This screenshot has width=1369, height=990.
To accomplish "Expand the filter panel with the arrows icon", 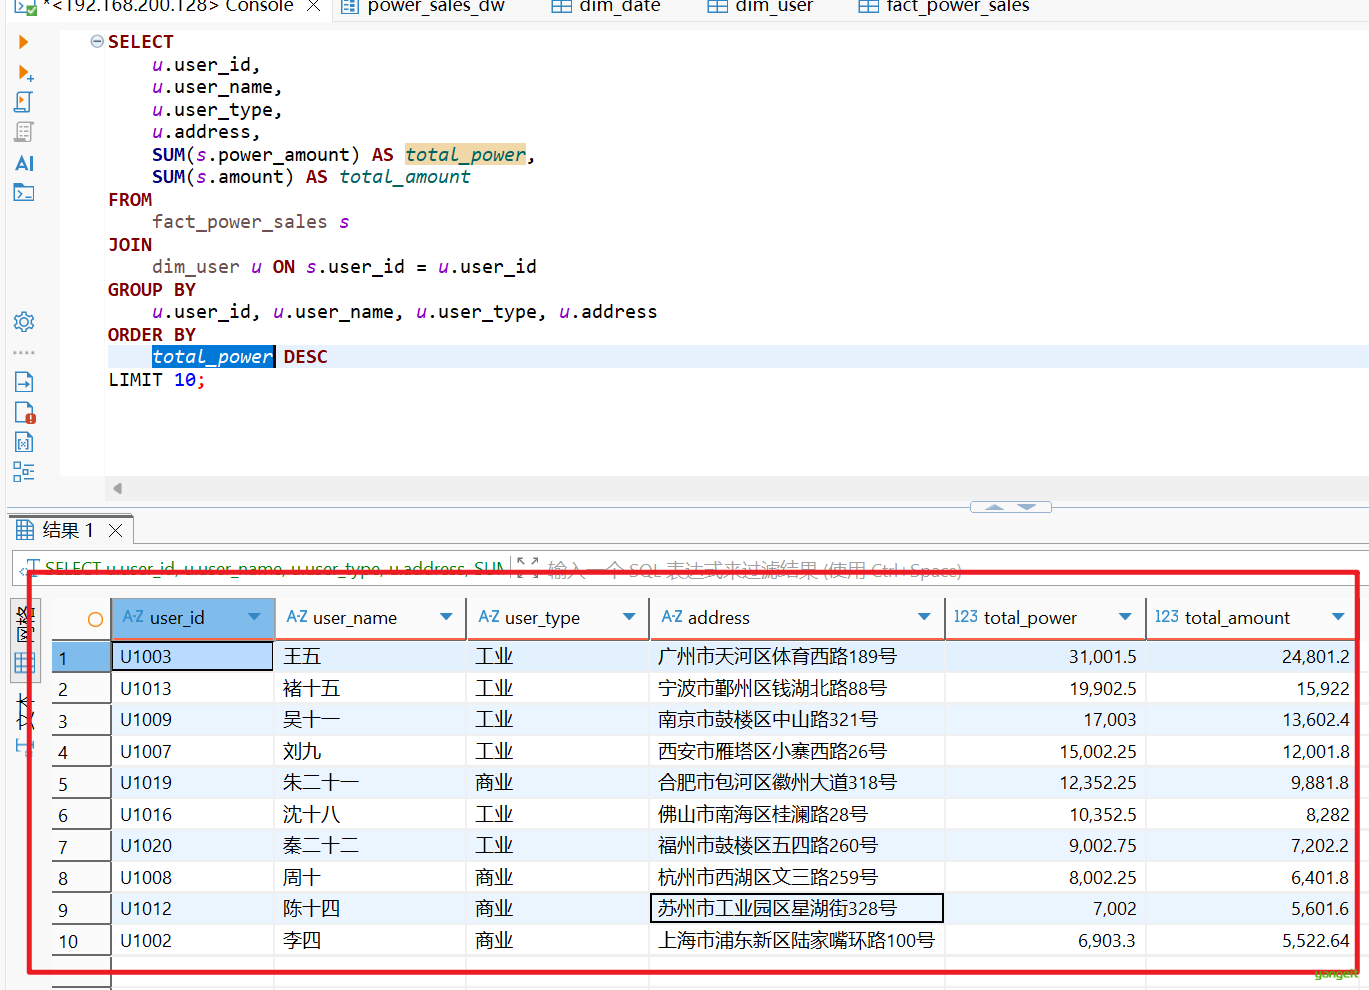I will pos(528,567).
